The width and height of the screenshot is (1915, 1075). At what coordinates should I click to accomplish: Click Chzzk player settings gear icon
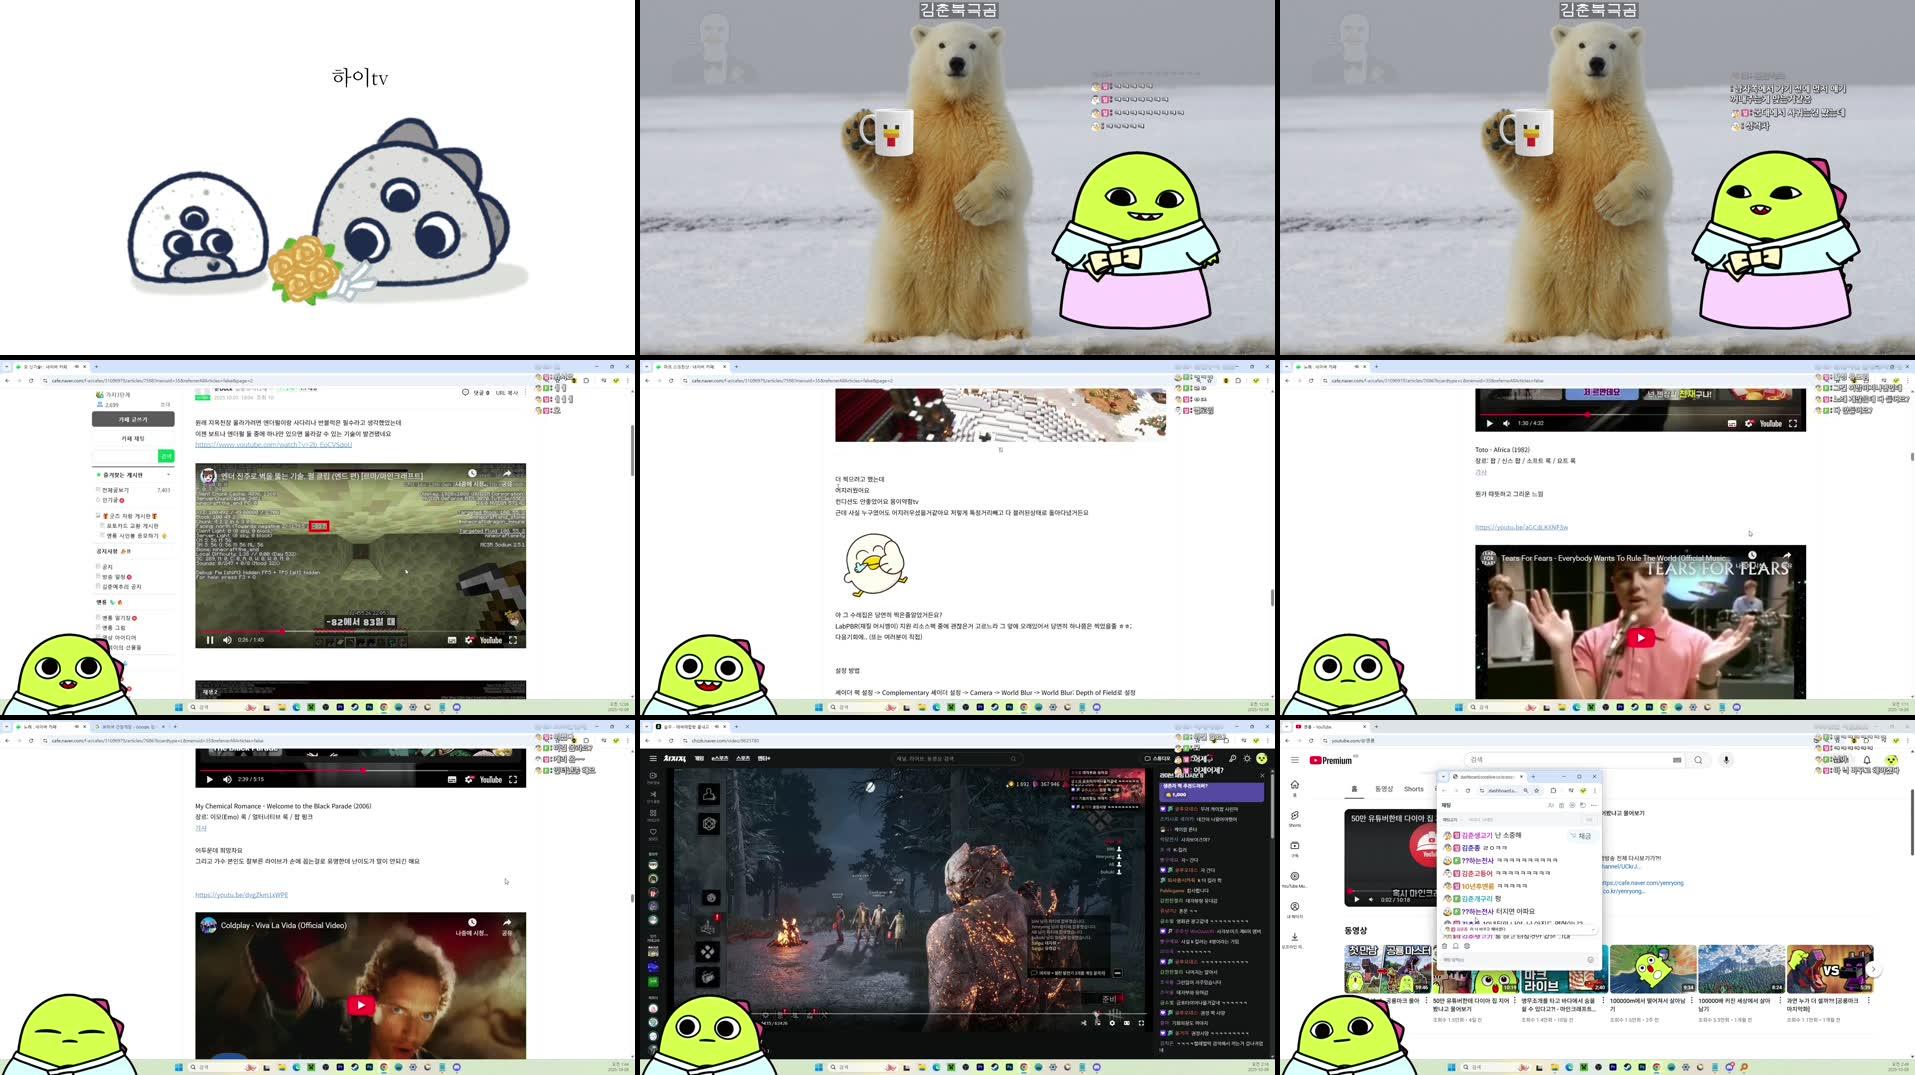click(1112, 1022)
